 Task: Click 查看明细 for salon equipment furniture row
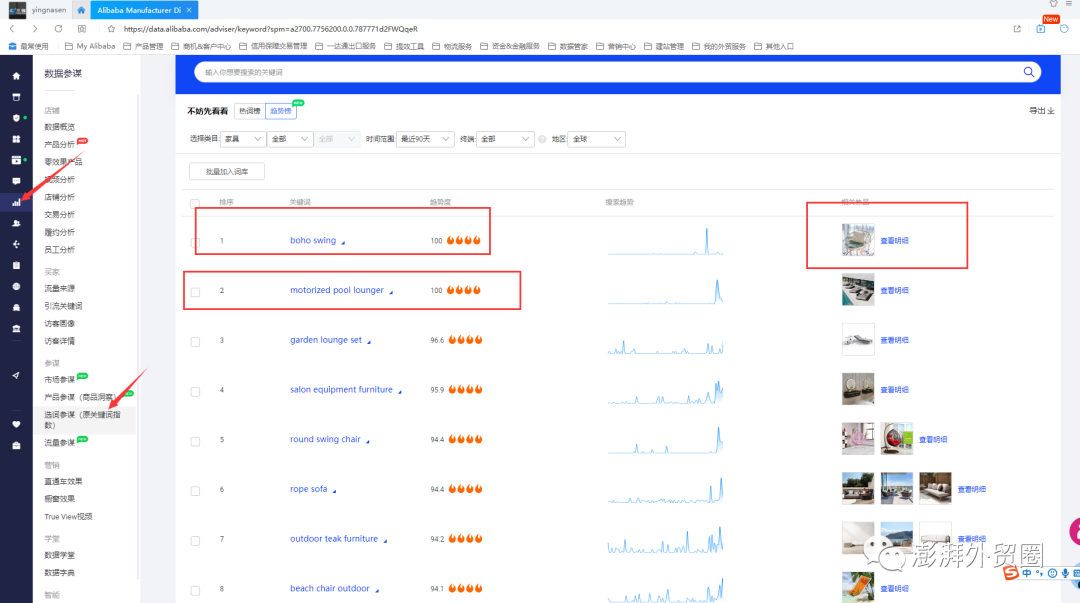click(894, 390)
